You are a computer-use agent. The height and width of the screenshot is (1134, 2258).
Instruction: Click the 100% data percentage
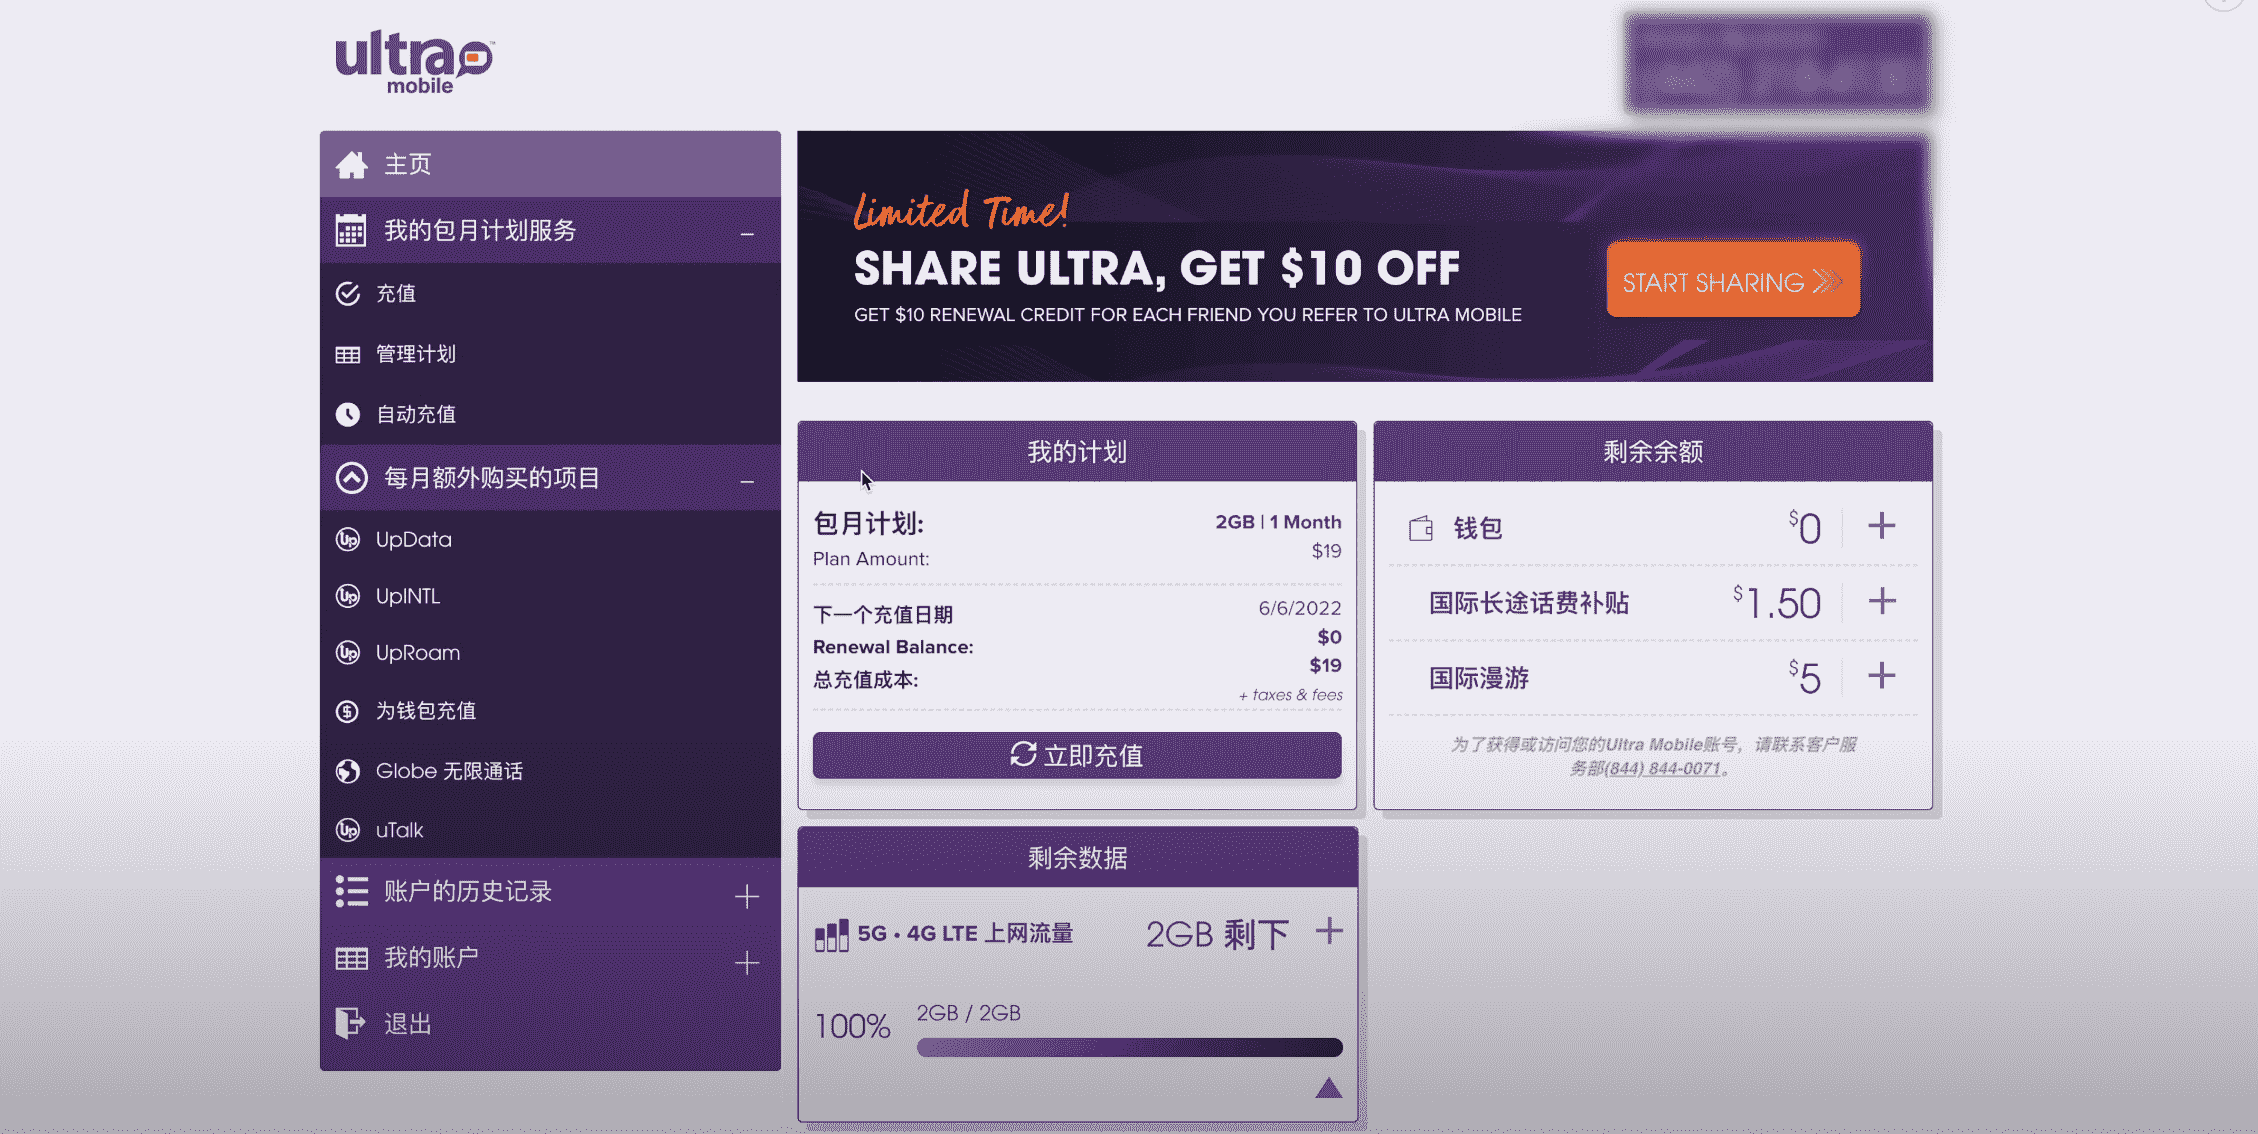(x=852, y=1026)
